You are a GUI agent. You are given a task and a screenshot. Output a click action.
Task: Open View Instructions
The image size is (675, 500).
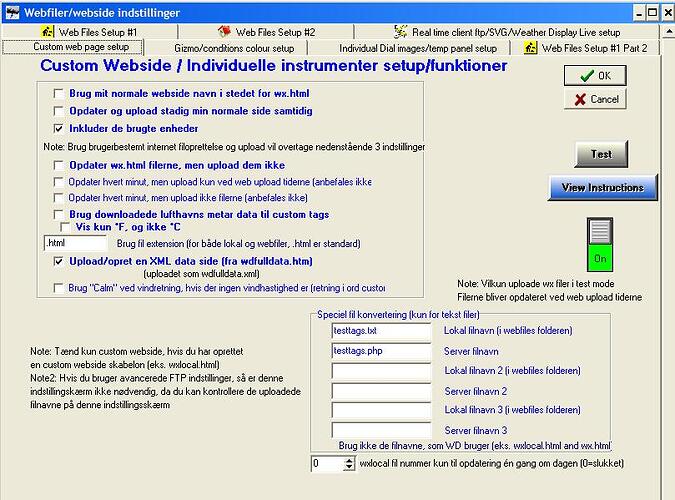click(603, 187)
